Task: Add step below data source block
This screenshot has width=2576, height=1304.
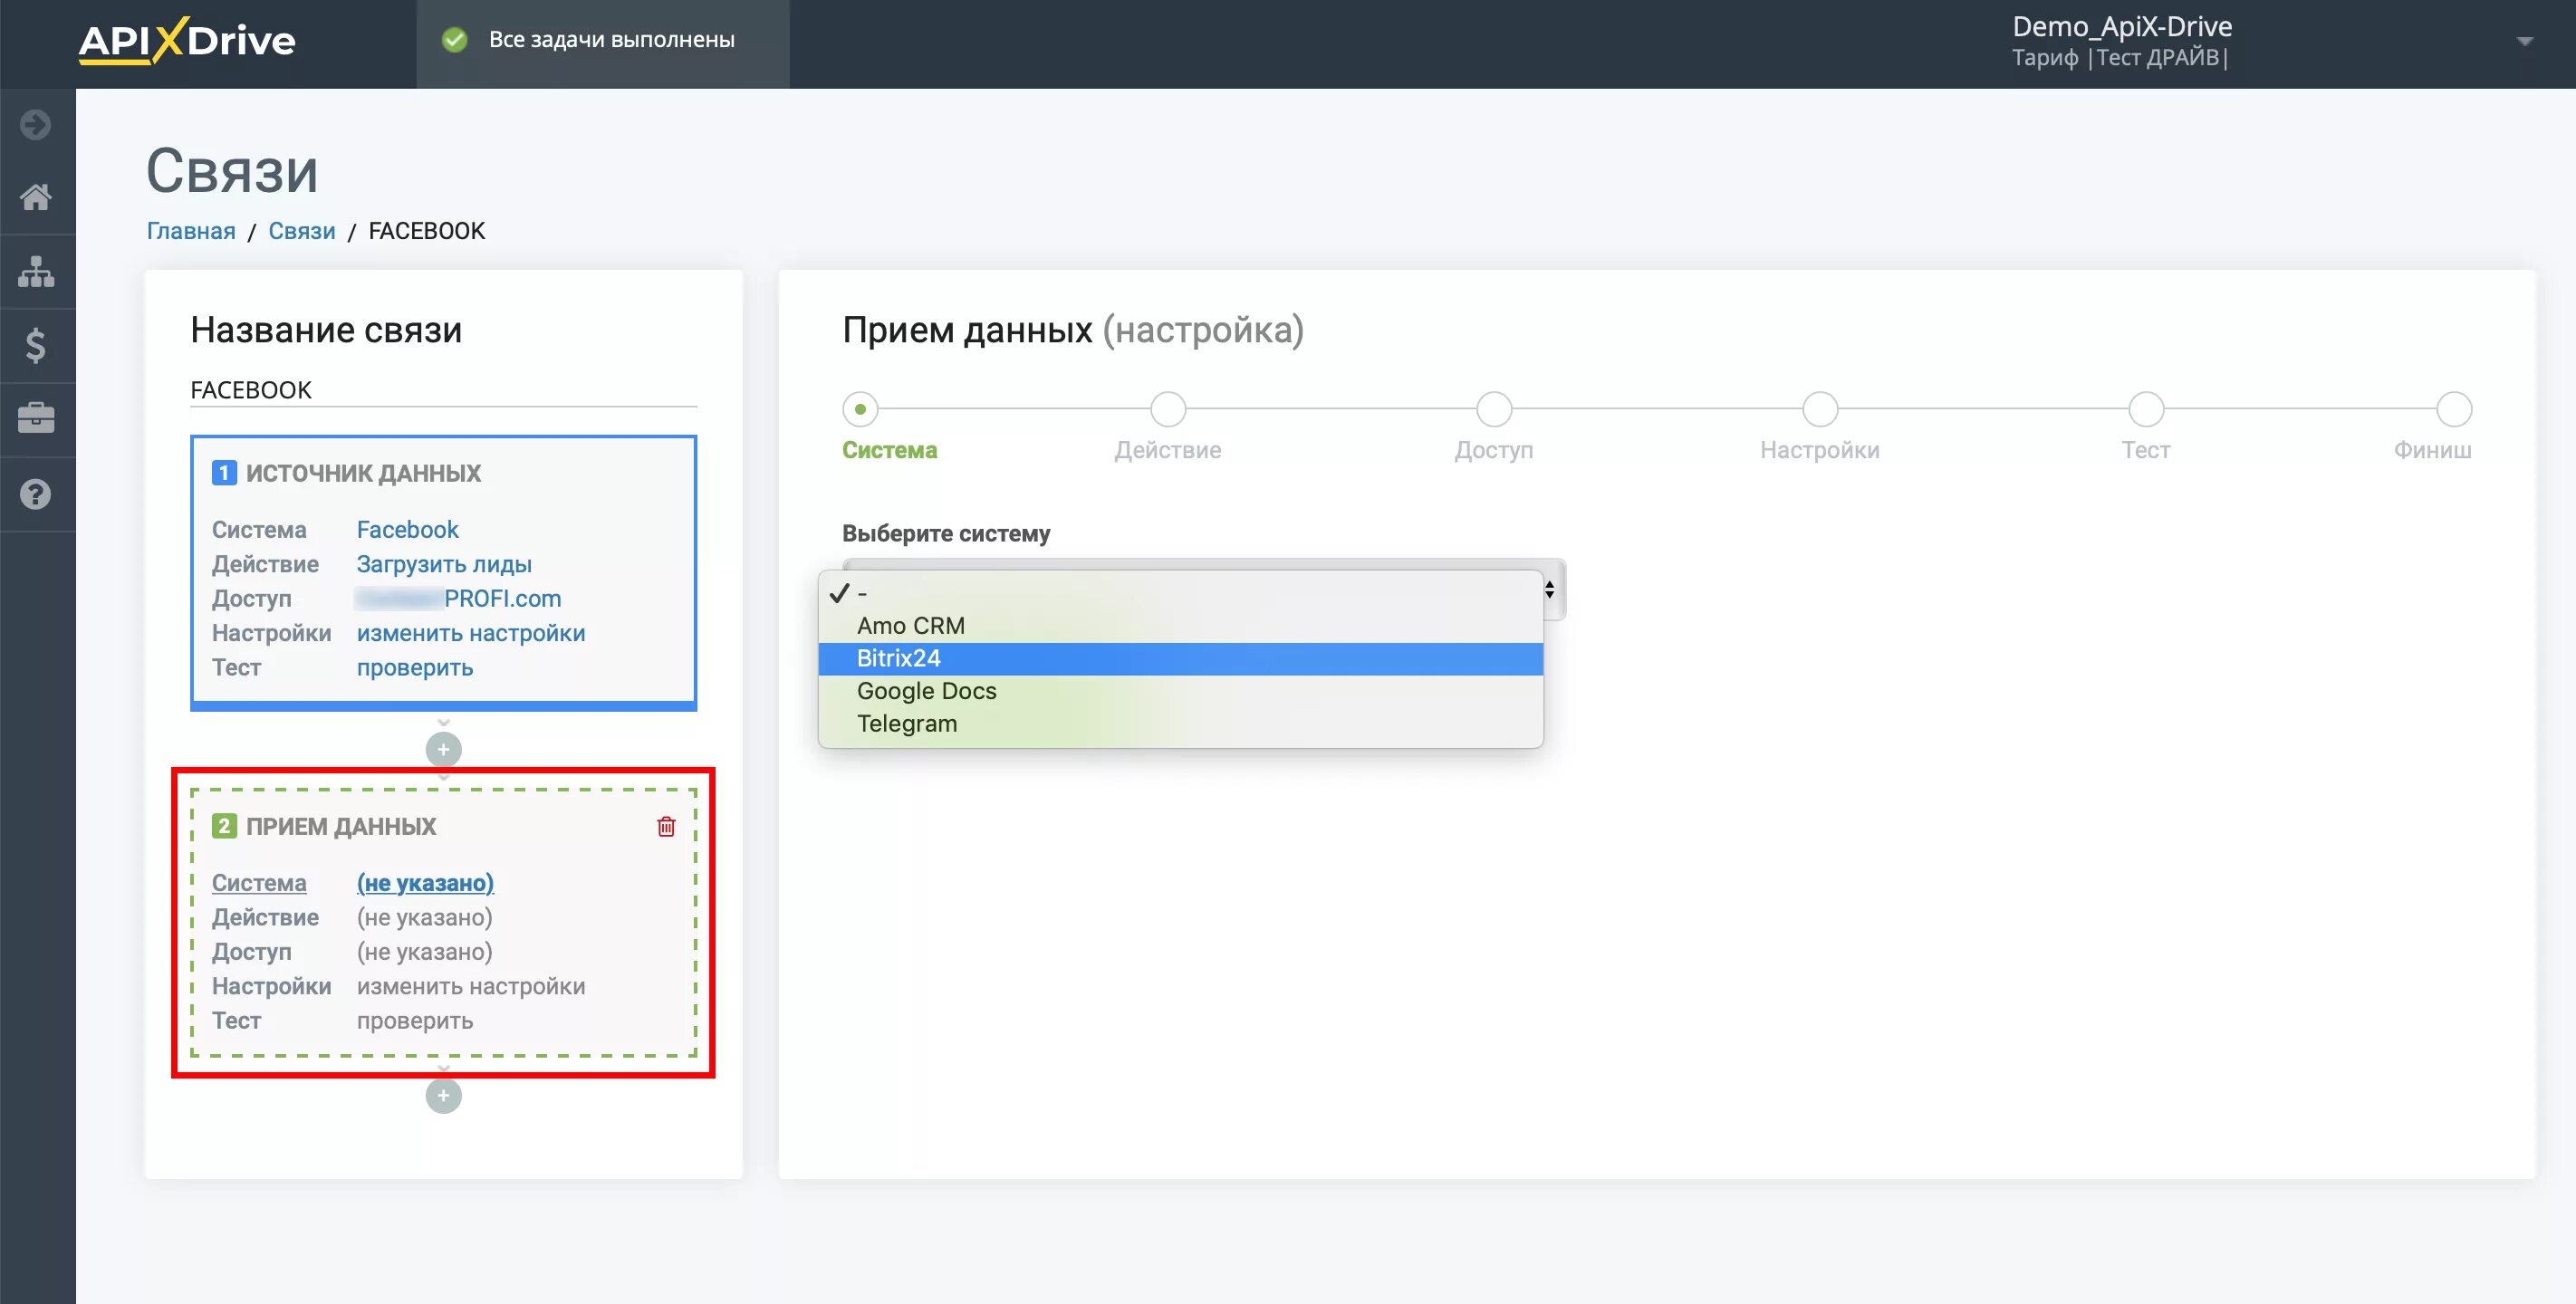Action: pyautogui.click(x=443, y=749)
